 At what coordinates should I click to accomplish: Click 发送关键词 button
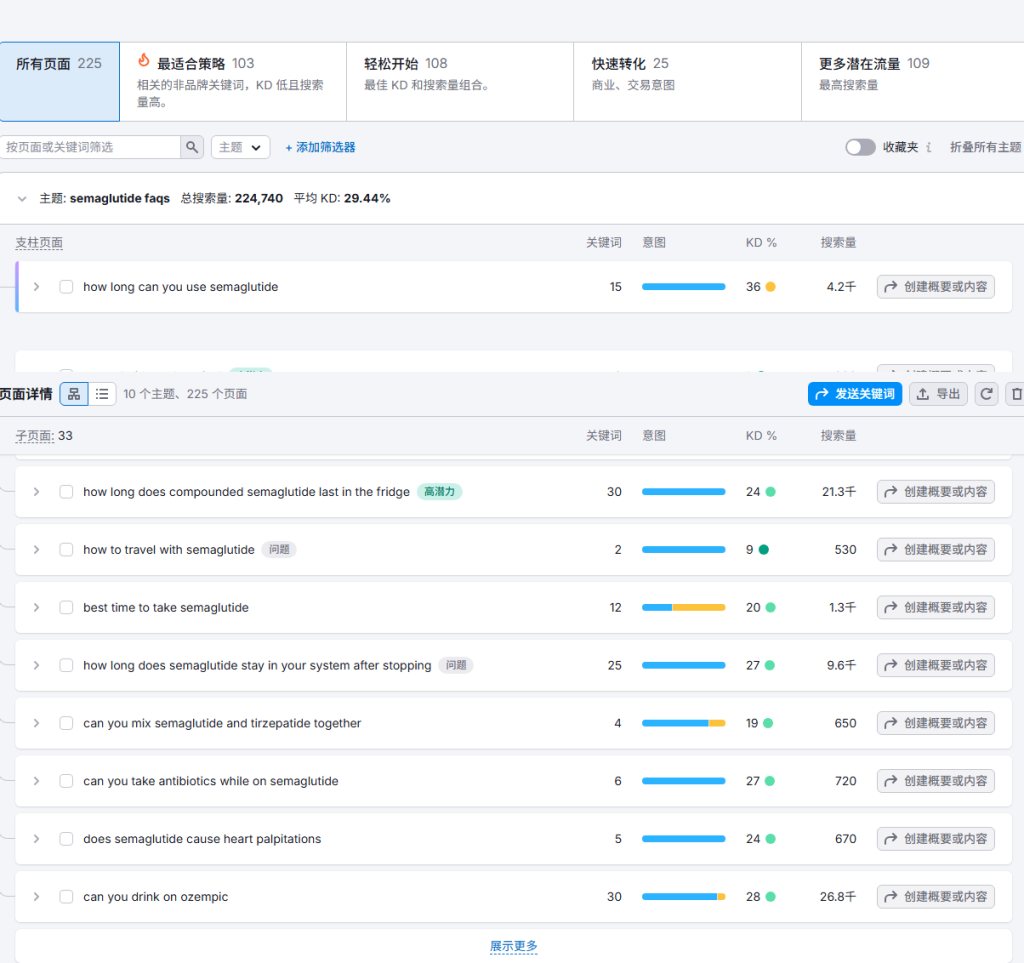pyautogui.click(x=855, y=394)
